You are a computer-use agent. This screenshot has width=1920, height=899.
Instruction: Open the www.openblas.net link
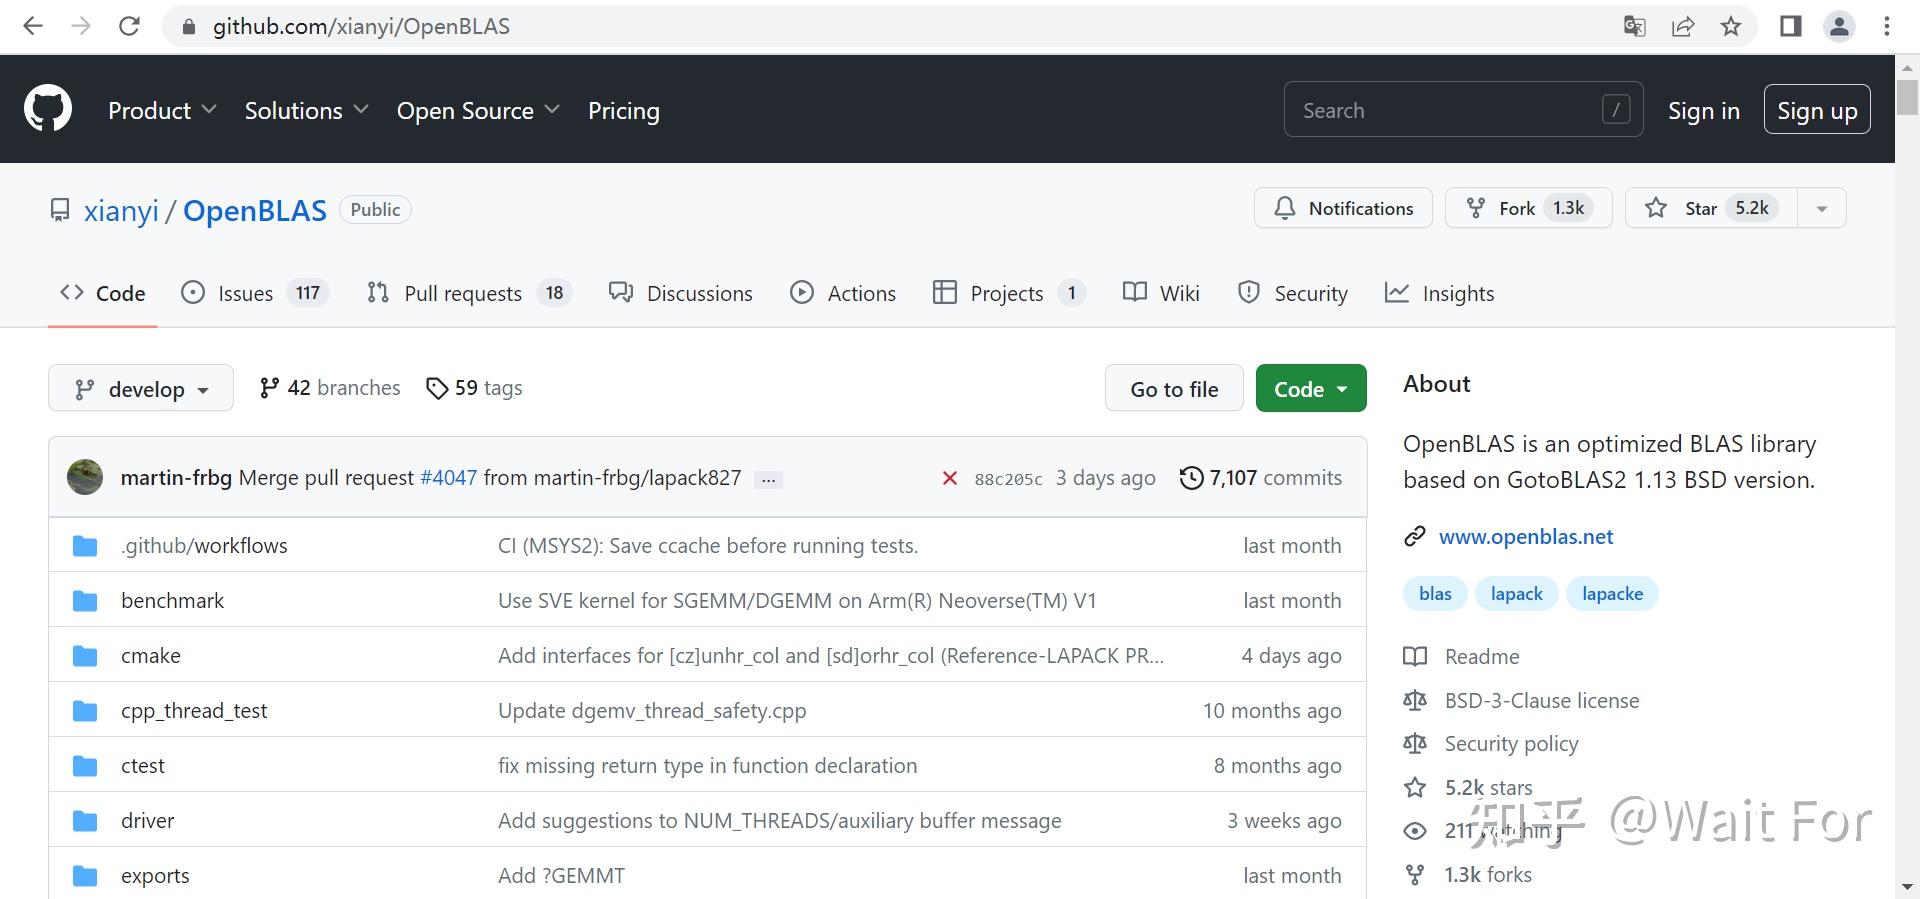pyautogui.click(x=1525, y=537)
